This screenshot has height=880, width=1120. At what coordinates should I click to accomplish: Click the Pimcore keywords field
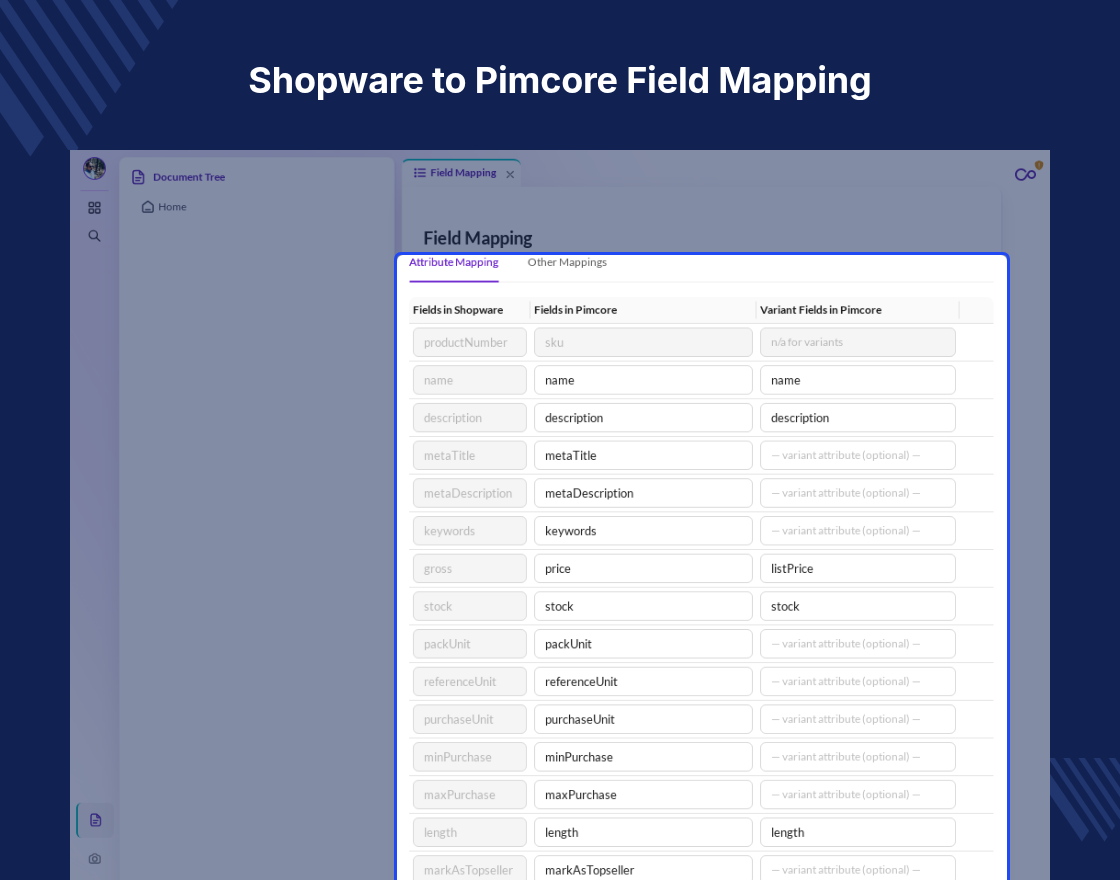[x=643, y=531]
